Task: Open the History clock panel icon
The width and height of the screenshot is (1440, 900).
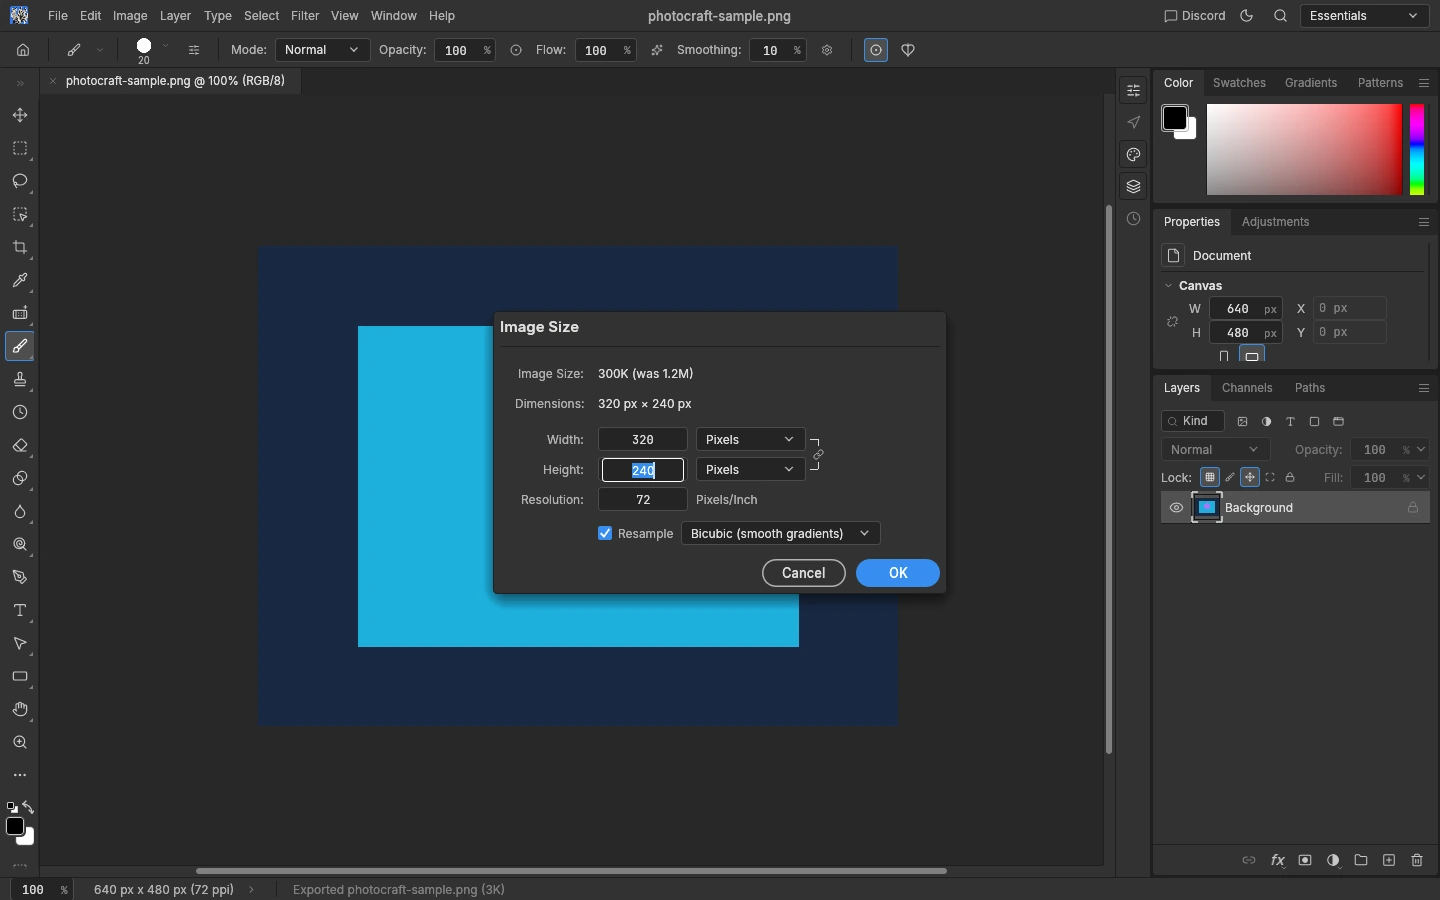Action: [x=1133, y=219]
